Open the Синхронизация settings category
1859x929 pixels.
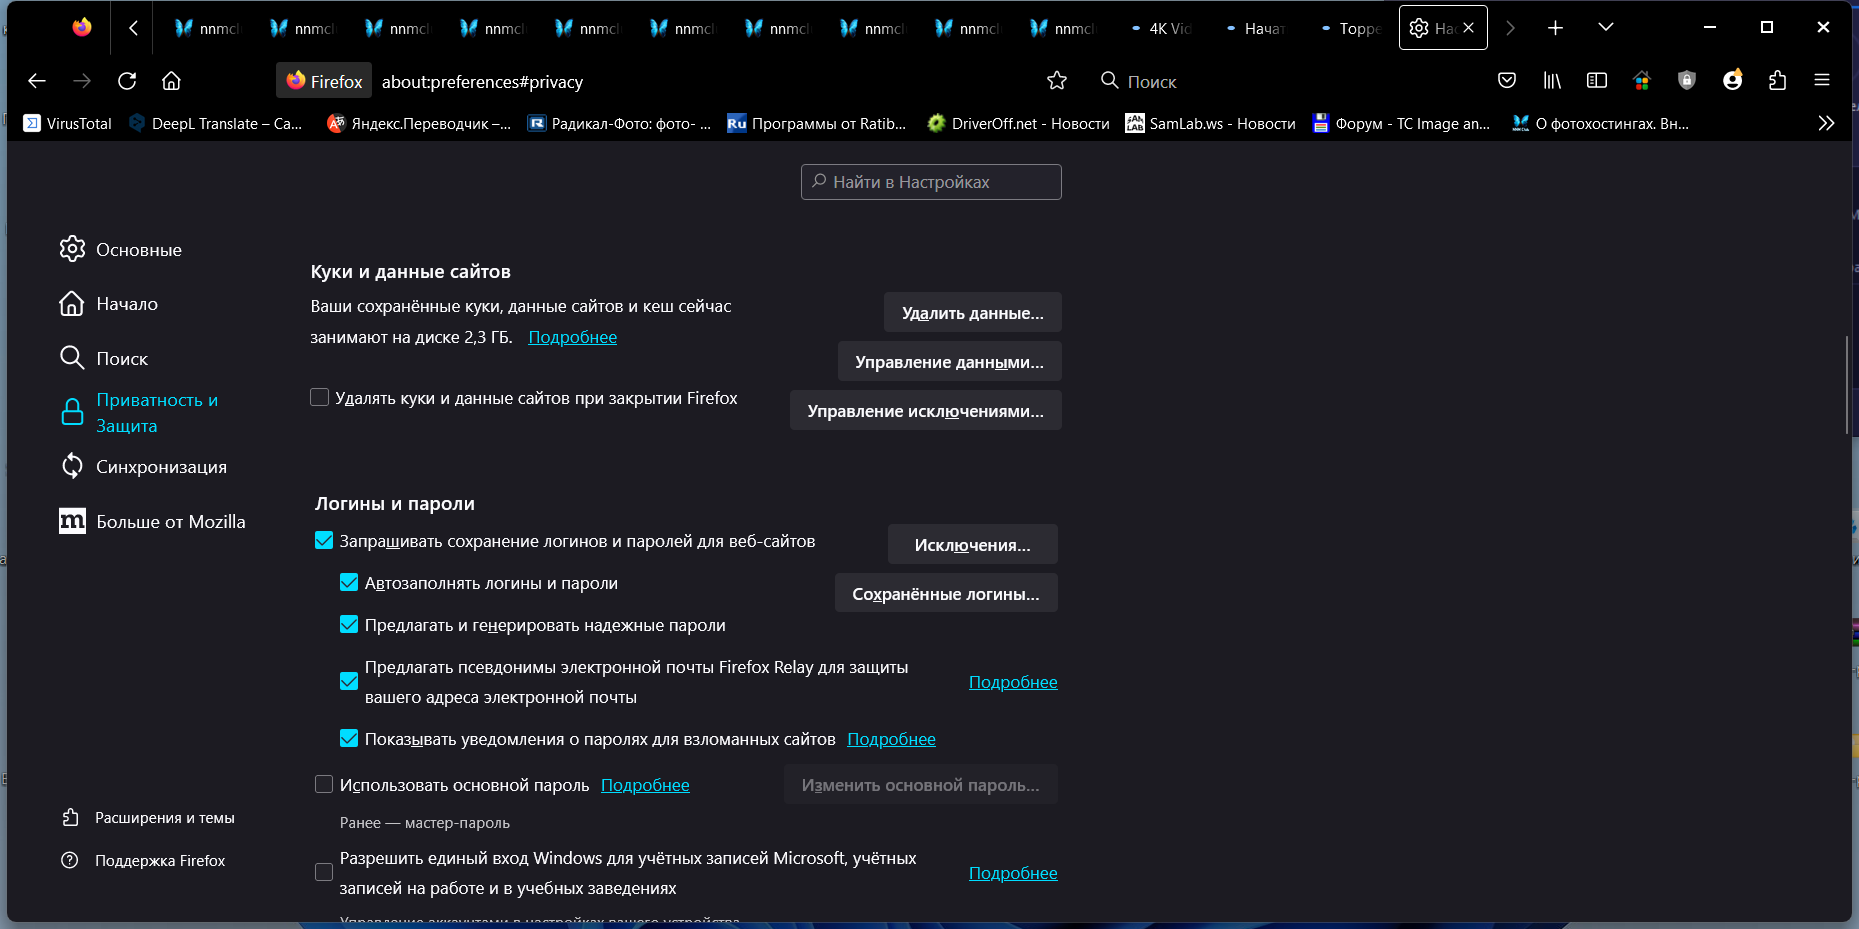point(143,466)
